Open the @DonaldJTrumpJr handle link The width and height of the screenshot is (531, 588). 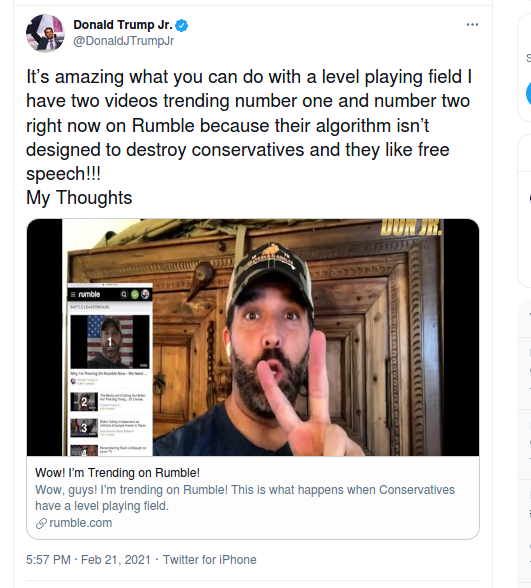pyautogui.click(x=123, y=40)
